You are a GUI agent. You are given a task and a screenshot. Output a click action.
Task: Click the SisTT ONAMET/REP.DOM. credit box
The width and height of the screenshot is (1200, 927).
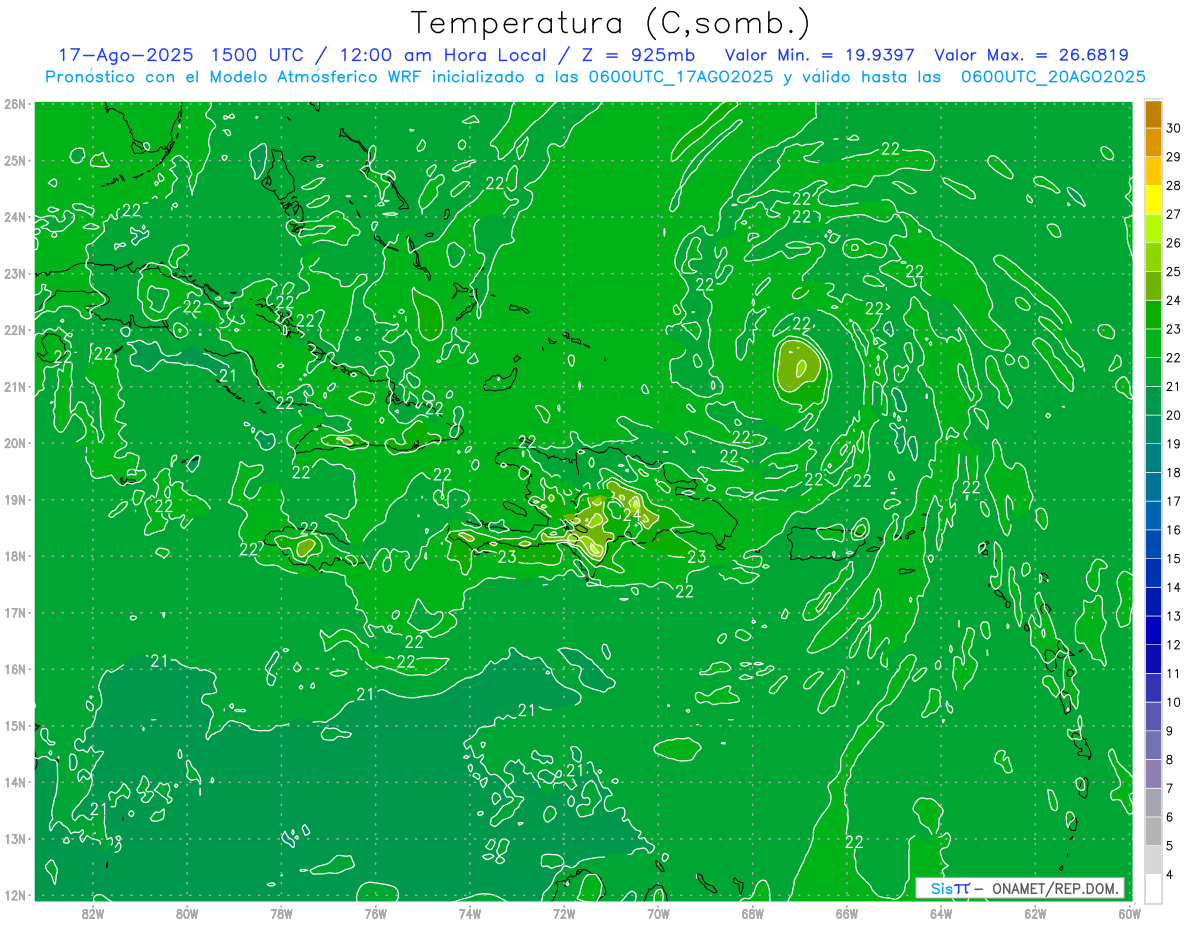(1020, 887)
